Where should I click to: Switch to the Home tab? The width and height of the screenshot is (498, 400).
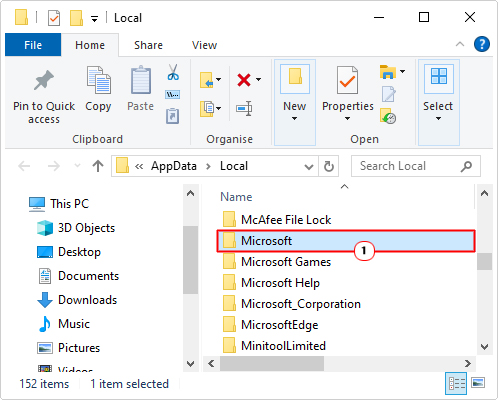90,45
